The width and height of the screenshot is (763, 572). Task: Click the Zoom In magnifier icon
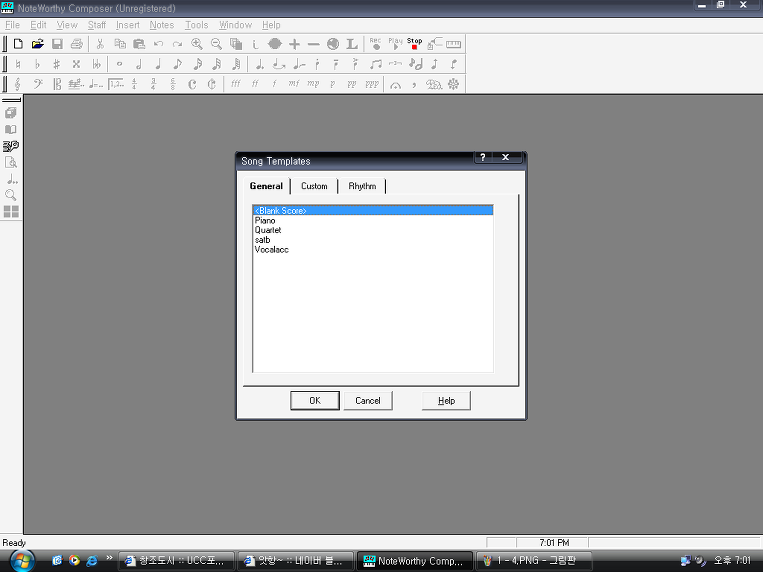[x=197, y=44]
